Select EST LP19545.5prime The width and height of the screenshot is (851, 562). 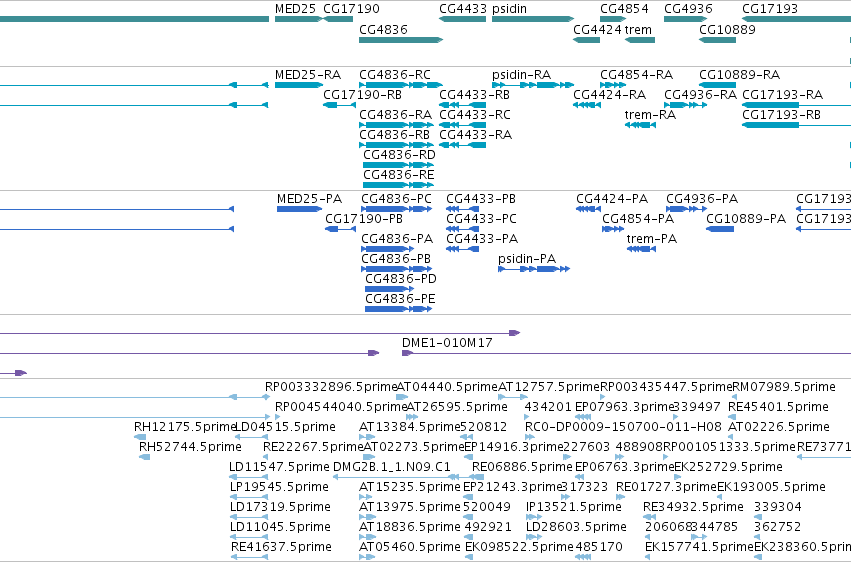pos(279,487)
